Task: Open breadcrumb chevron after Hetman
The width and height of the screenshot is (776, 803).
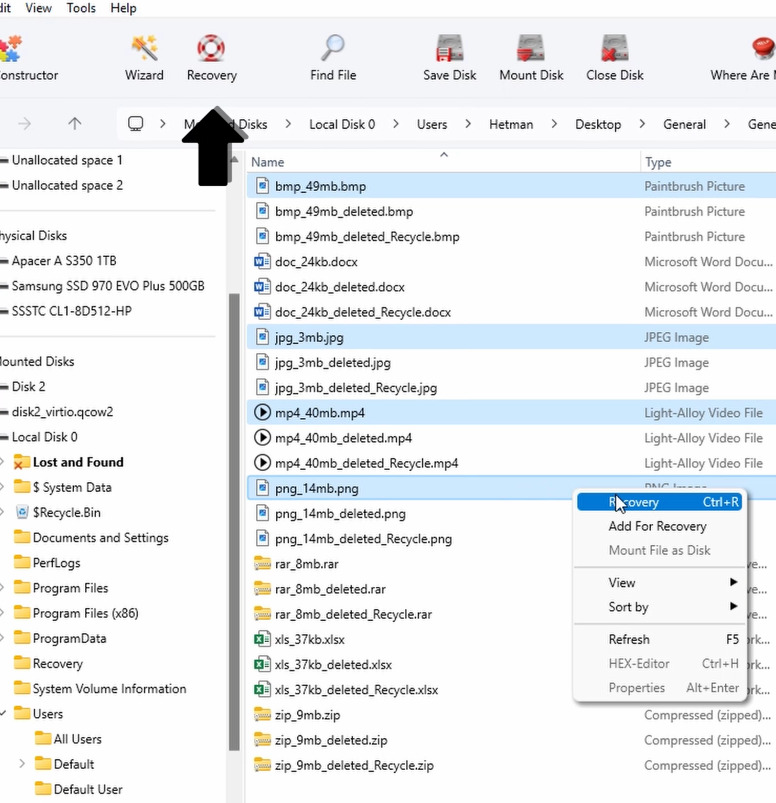Action: click(x=554, y=123)
